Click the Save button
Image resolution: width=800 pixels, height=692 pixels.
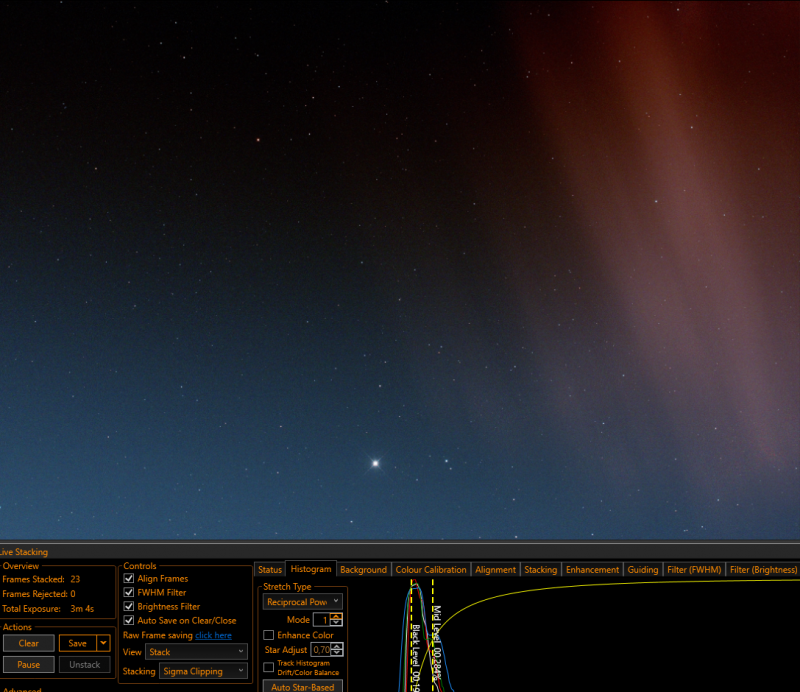pyautogui.click(x=78, y=643)
